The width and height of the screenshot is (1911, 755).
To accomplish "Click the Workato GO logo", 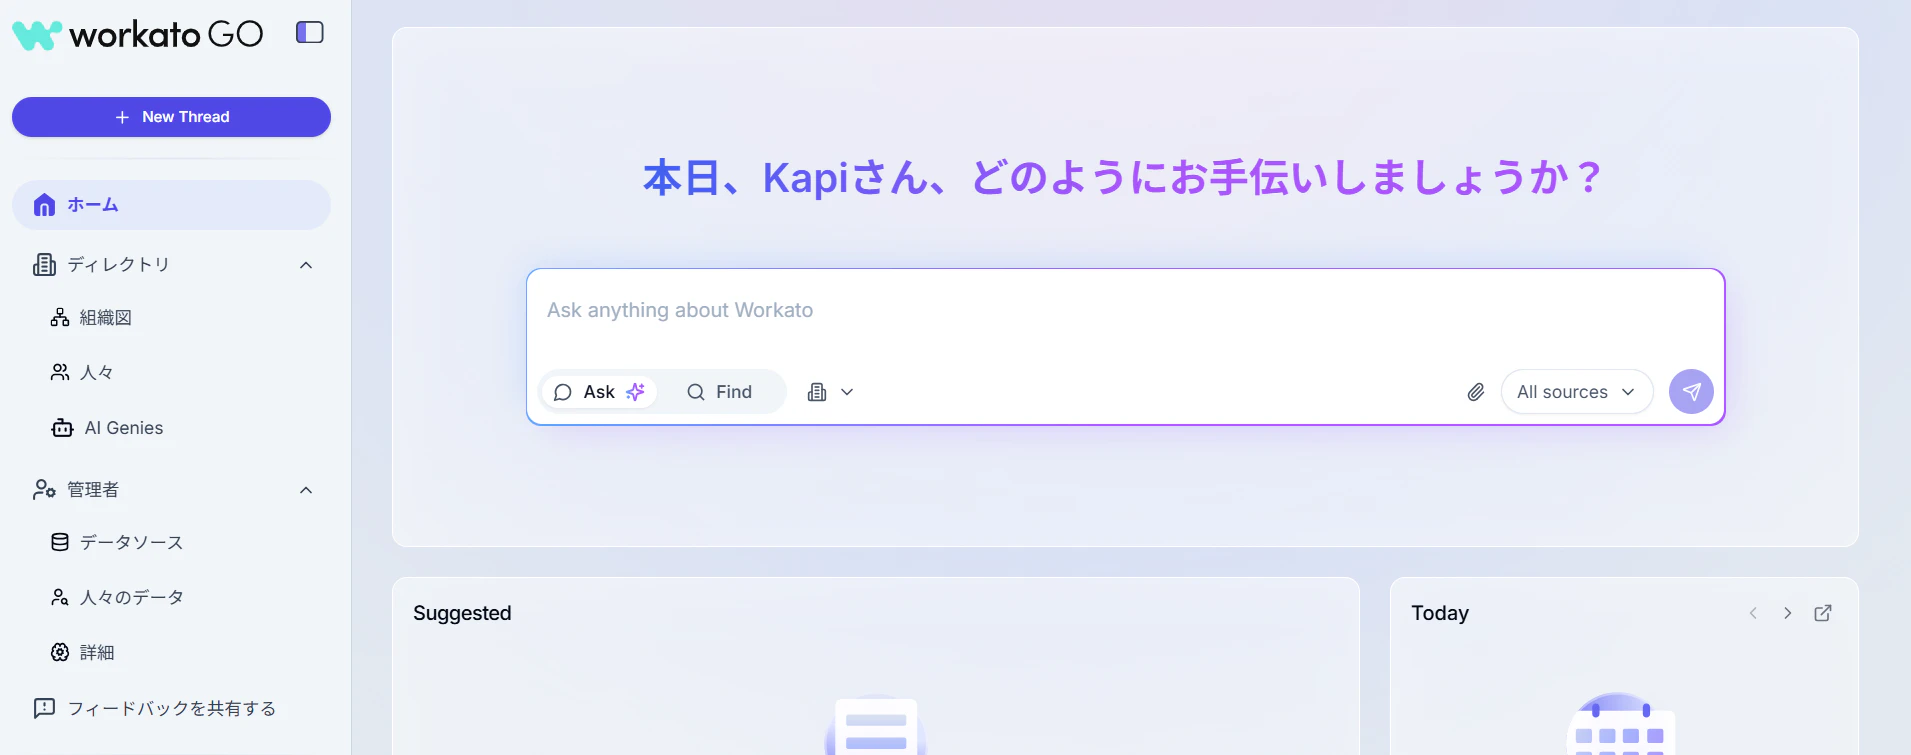I will tap(138, 34).
